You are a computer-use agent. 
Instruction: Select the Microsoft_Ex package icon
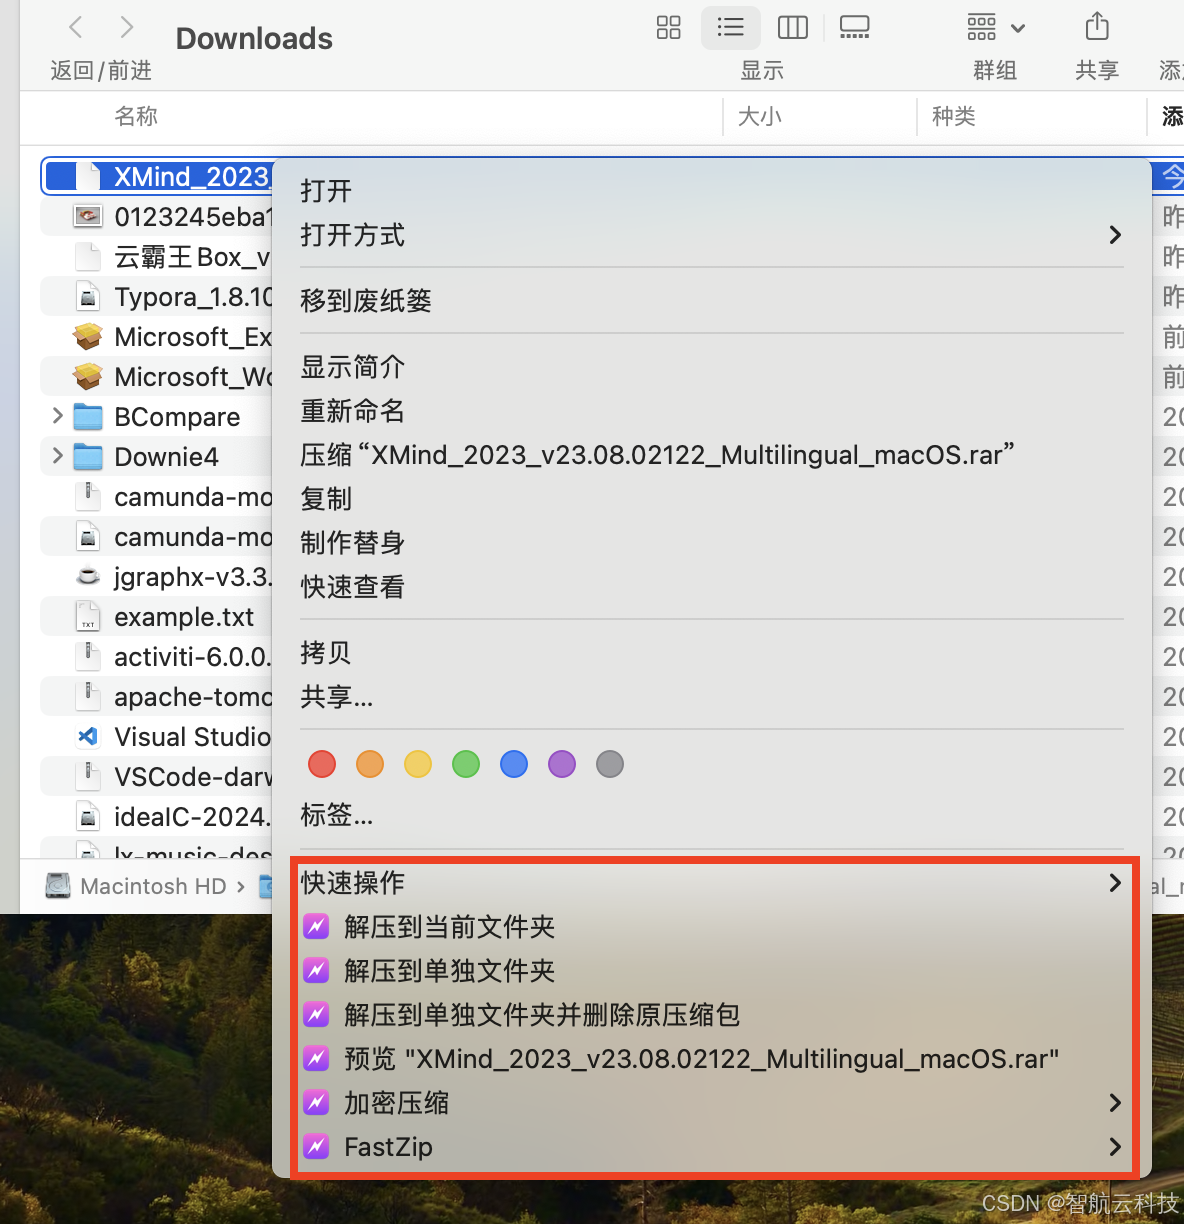point(88,337)
